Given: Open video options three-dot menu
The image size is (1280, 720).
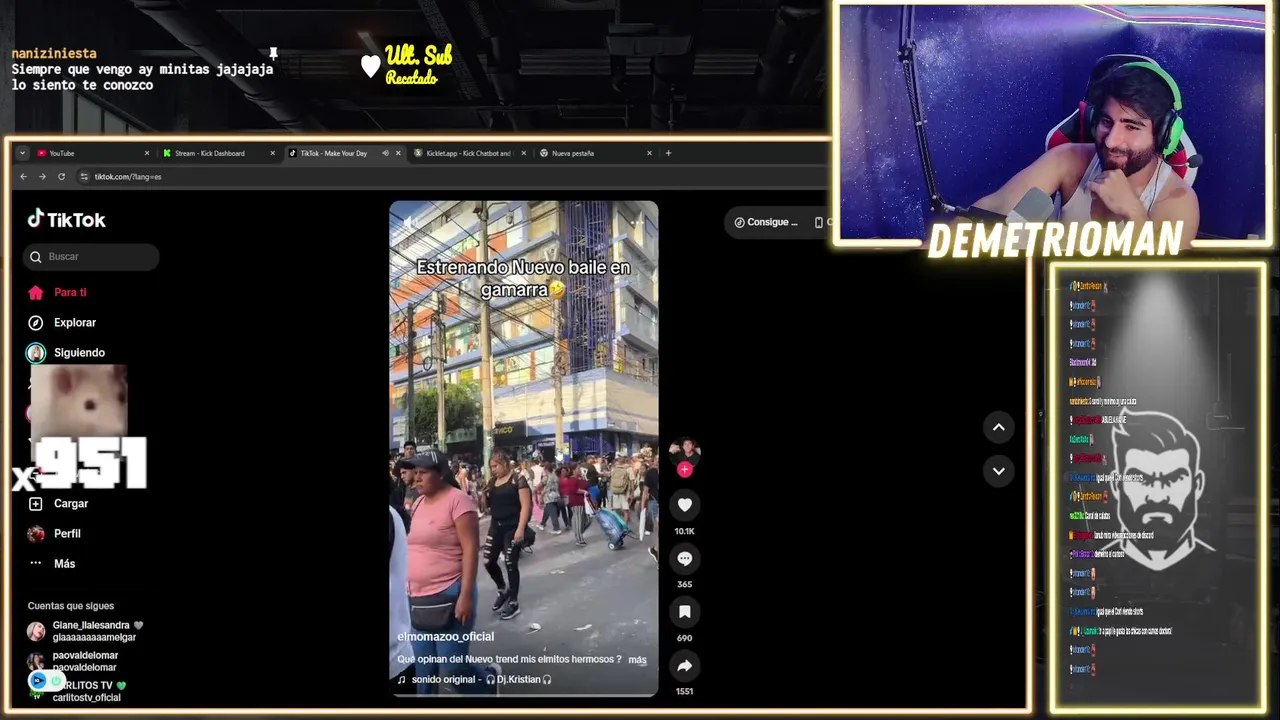Looking at the screenshot, I should pyautogui.click(x=639, y=221).
